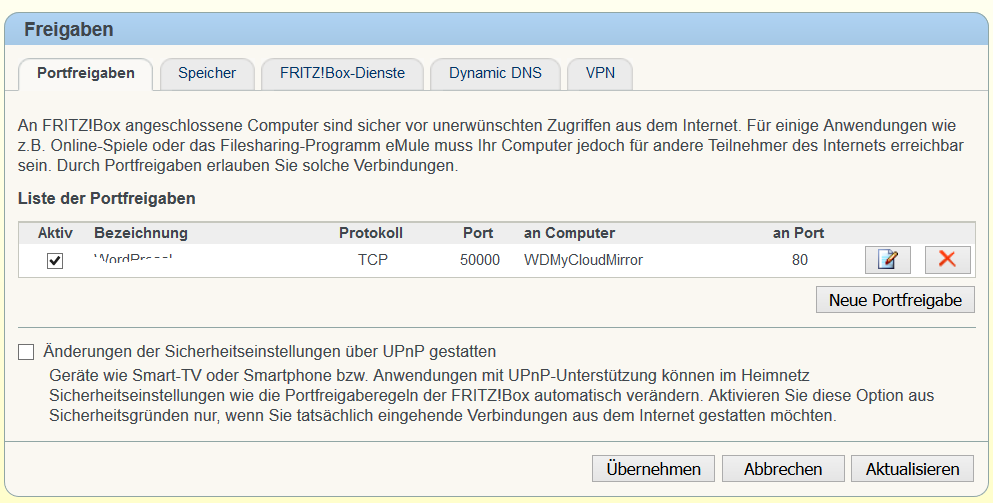
Task: Go to the Dynamic DNS tab
Action: coord(495,73)
